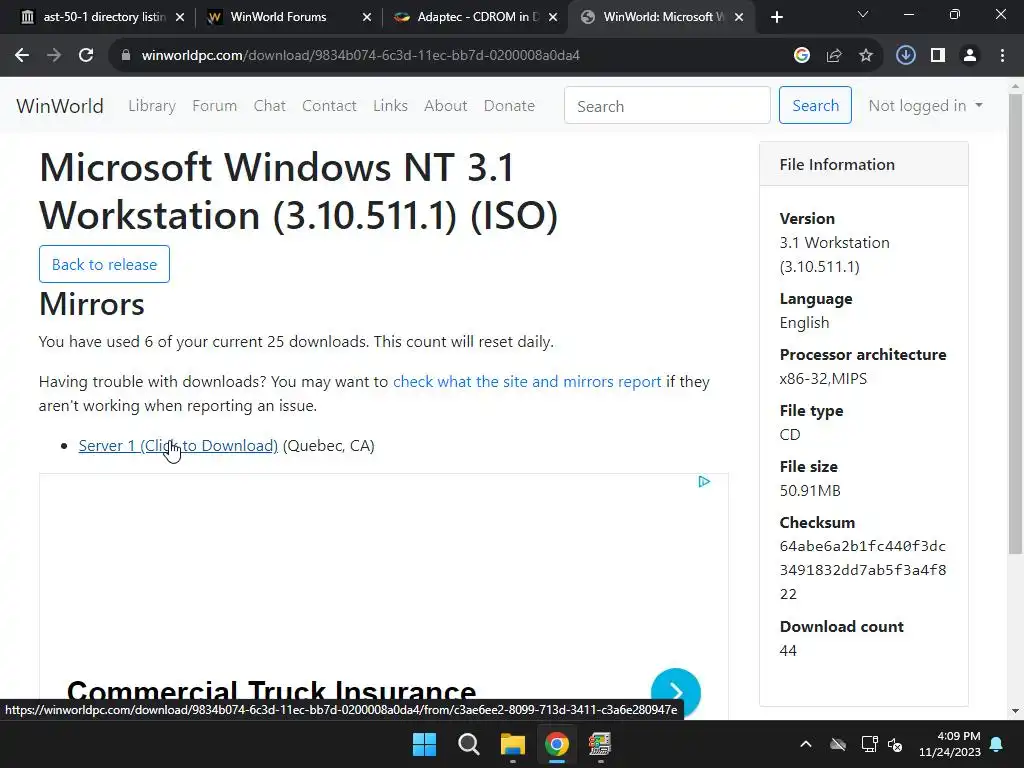Click Server 1 (Click to Download) link
The width and height of the screenshot is (1024, 768).
click(x=178, y=446)
